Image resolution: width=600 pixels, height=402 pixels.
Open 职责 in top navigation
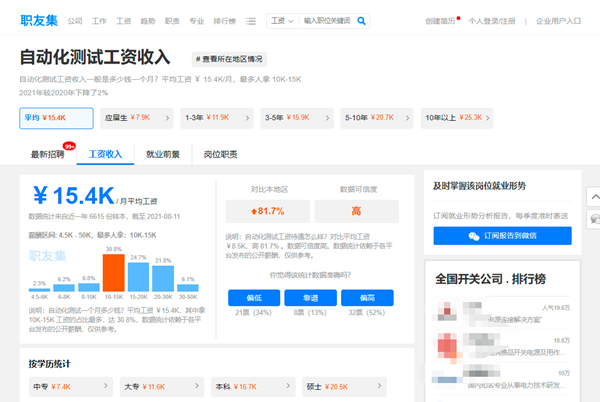point(172,21)
